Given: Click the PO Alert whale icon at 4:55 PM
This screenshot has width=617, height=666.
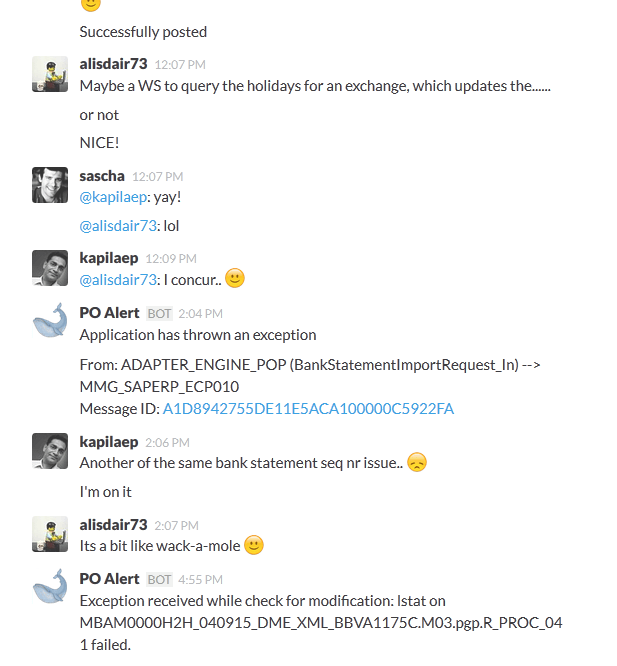Looking at the screenshot, I should [x=50, y=587].
